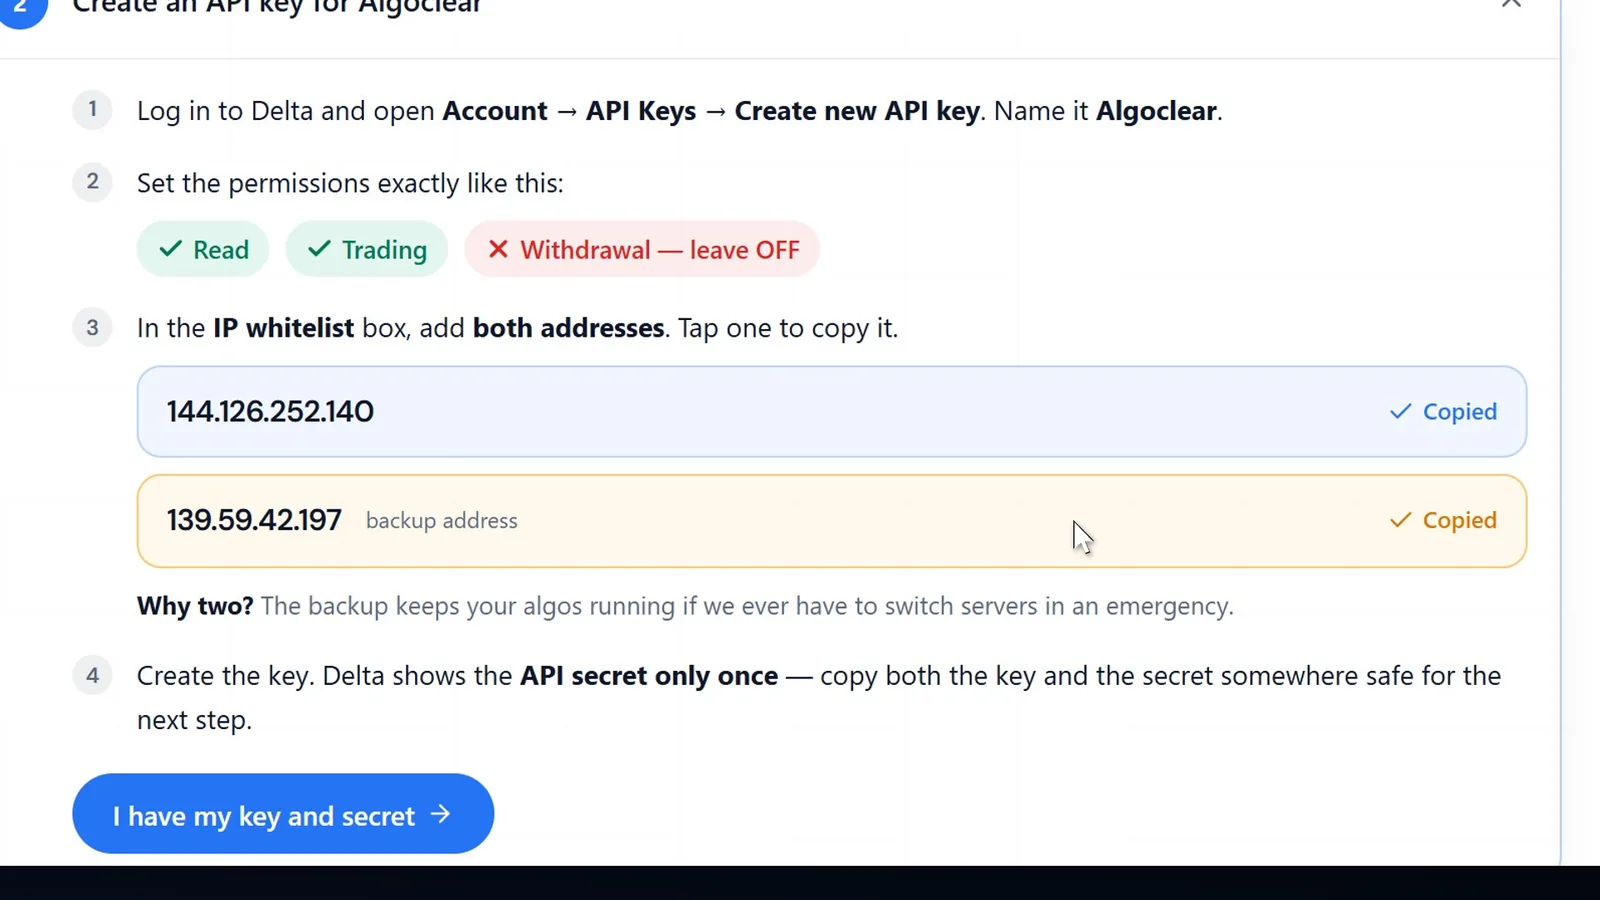Viewport: 1600px width, 900px height.
Task: Click the green check icon on the Trading chip
Action: 319,249
